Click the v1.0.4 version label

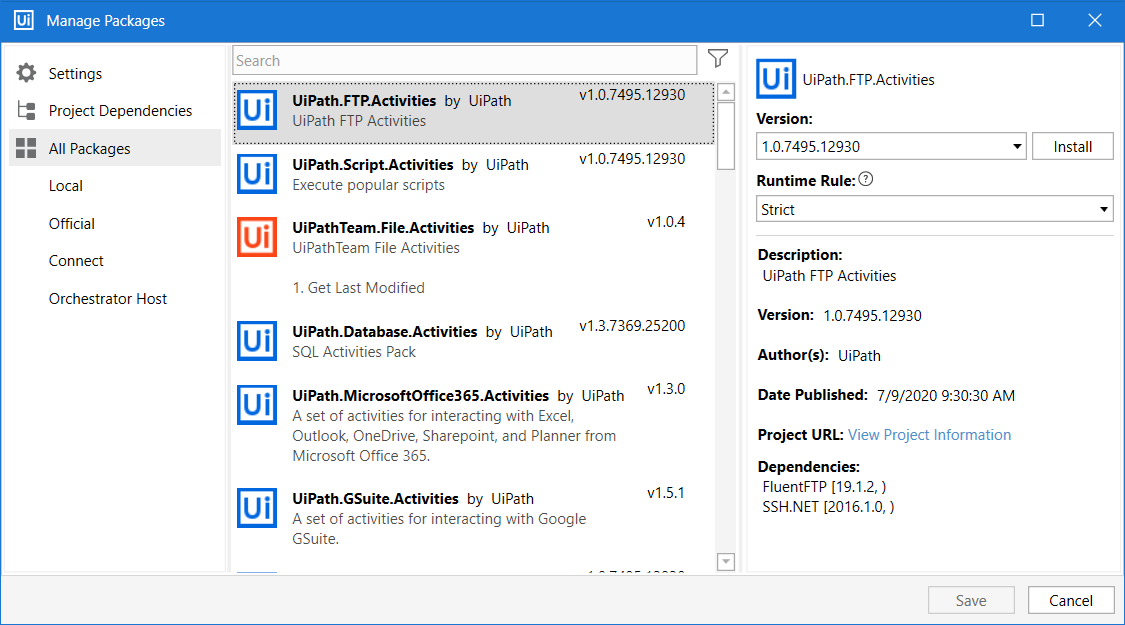tap(666, 222)
